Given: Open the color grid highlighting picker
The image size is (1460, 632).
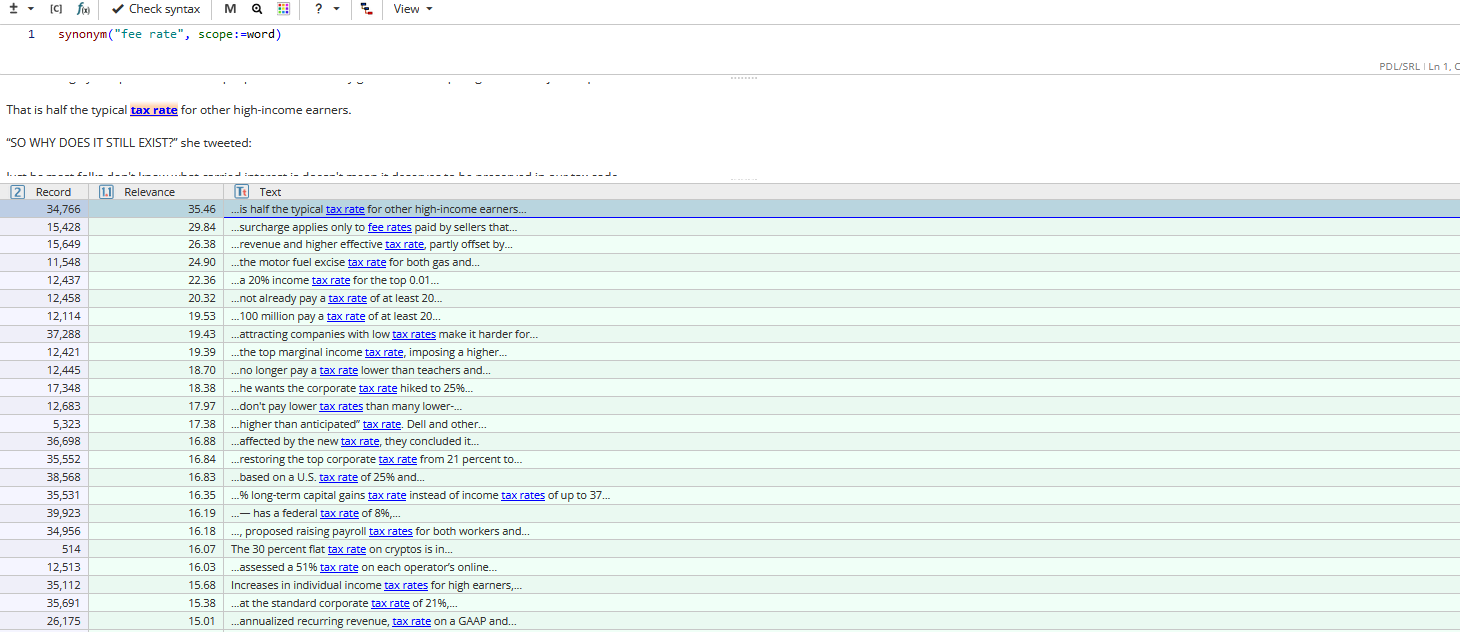Looking at the screenshot, I should (x=285, y=9).
